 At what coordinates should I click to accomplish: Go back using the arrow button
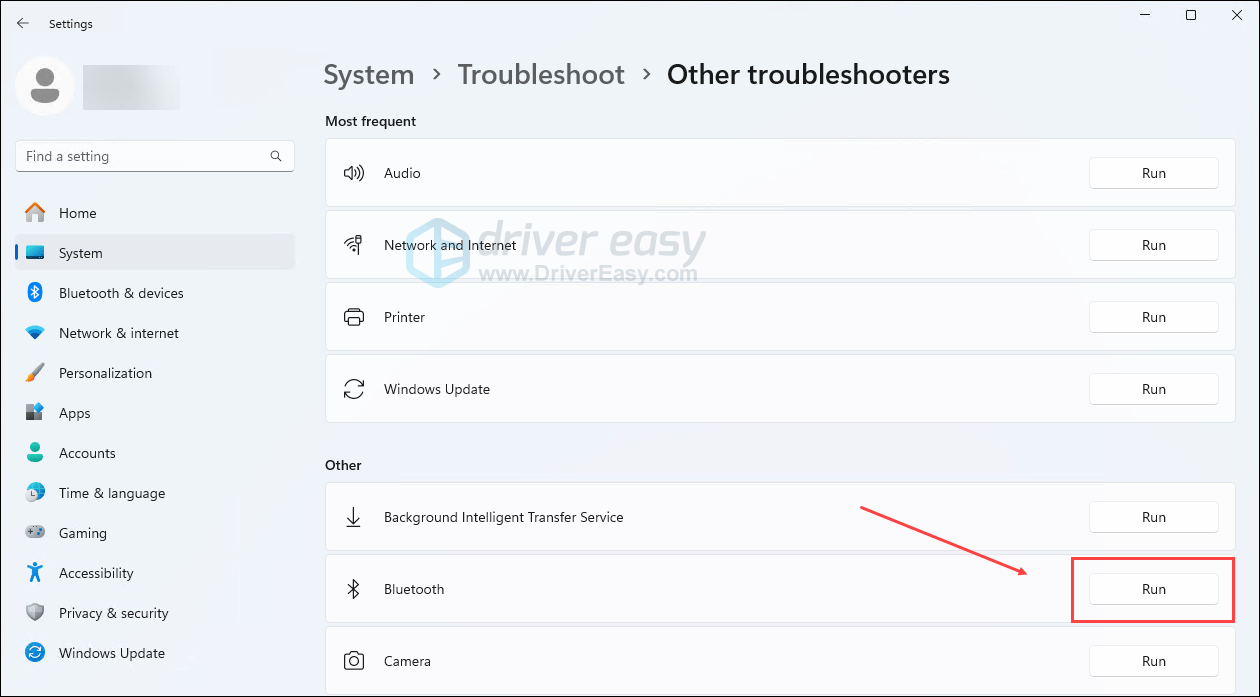(x=23, y=23)
